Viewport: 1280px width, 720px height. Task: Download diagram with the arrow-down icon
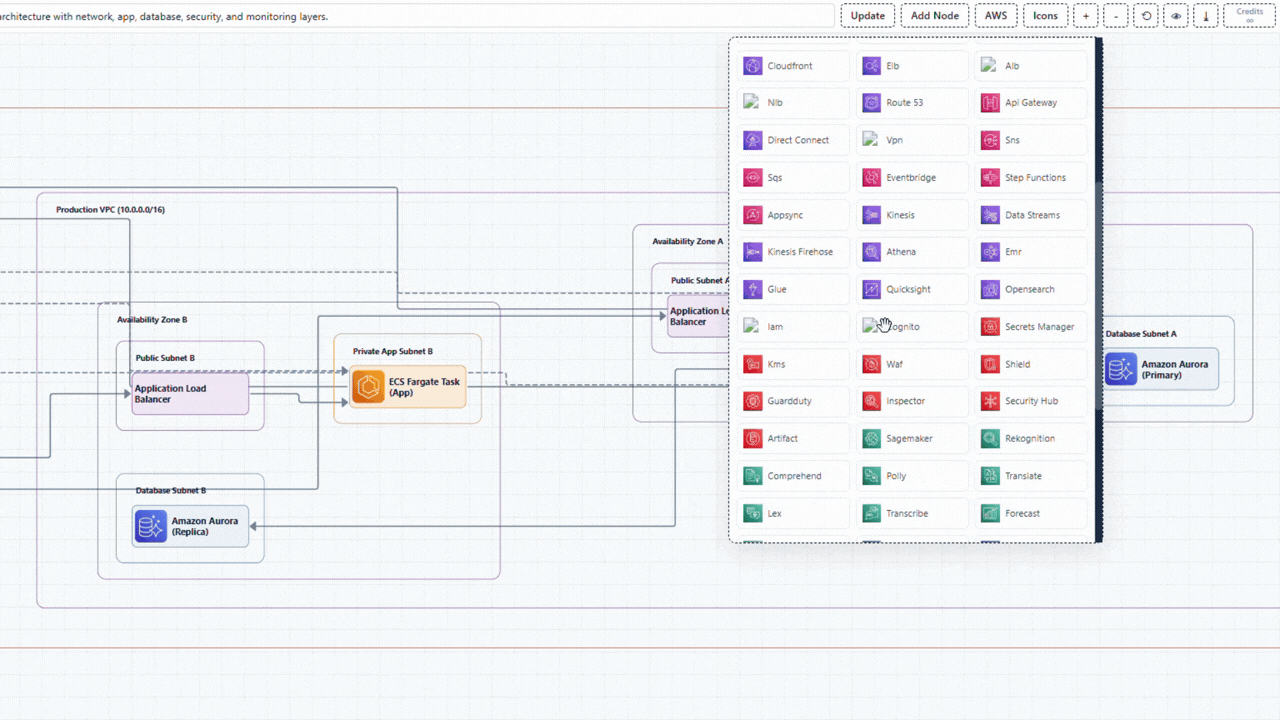click(x=1206, y=16)
